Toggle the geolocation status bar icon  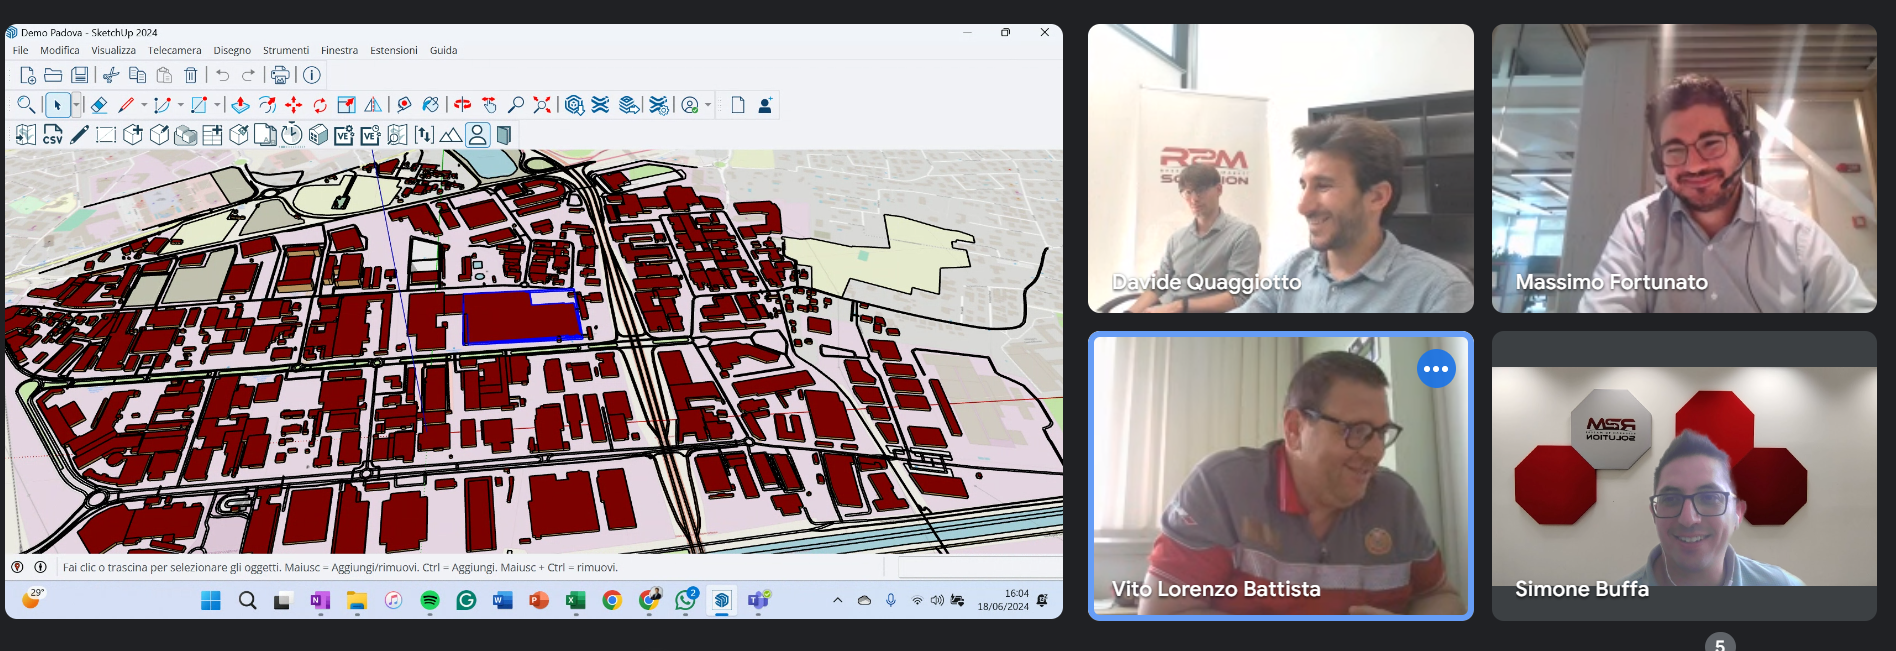pyautogui.click(x=17, y=567)
